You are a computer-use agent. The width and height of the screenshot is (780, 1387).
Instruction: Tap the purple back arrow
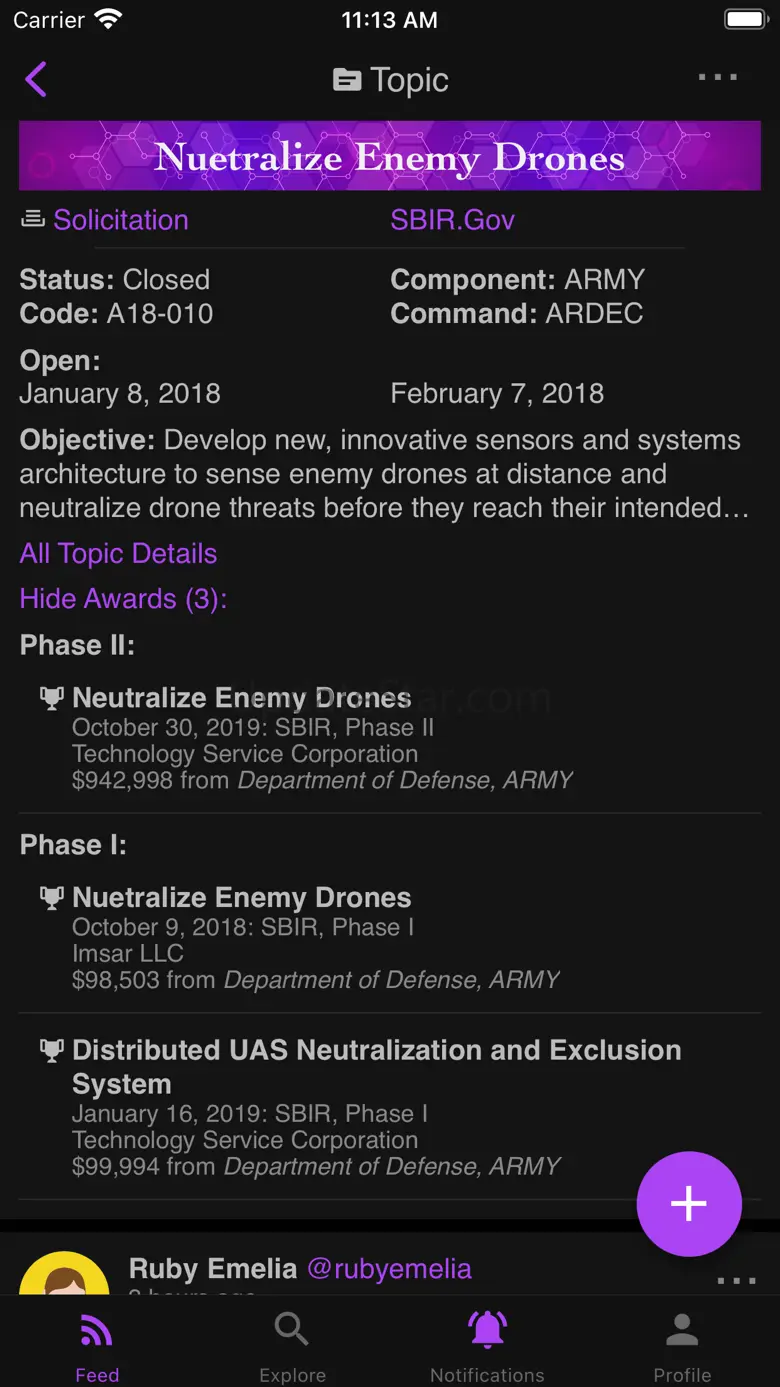coord(36,79)
